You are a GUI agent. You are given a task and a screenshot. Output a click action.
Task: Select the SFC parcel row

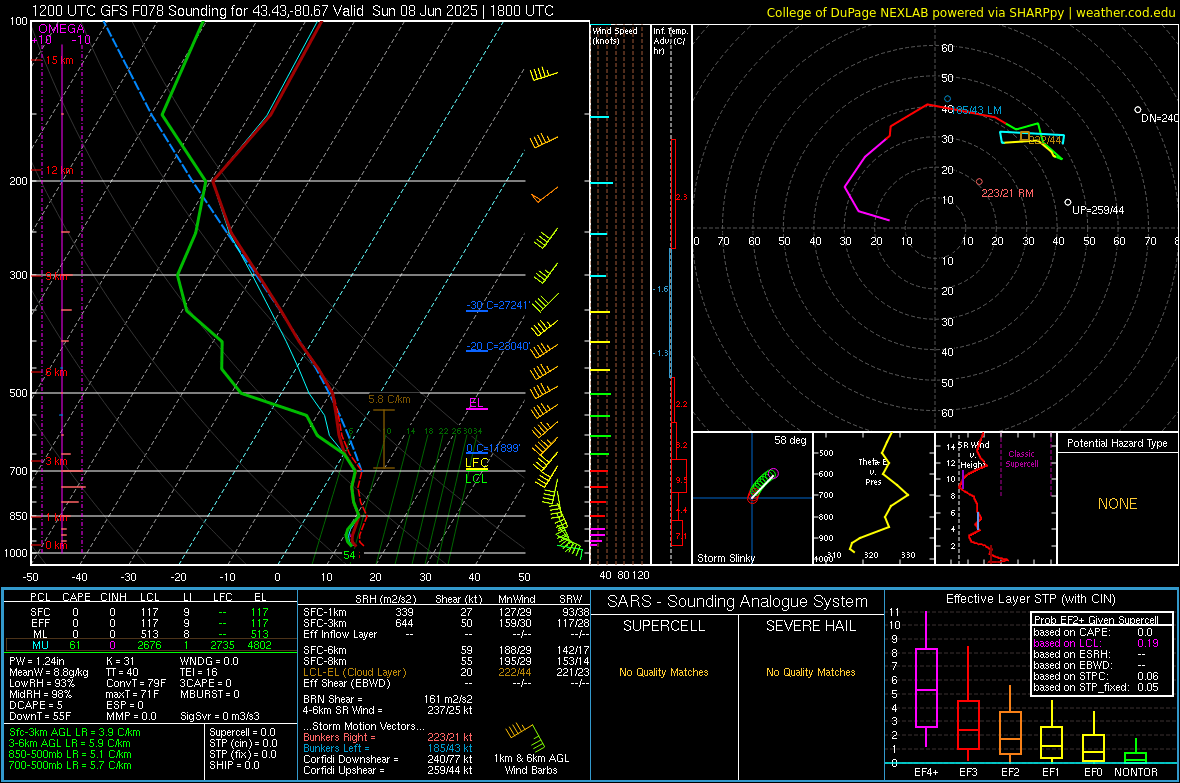[149, 612]
